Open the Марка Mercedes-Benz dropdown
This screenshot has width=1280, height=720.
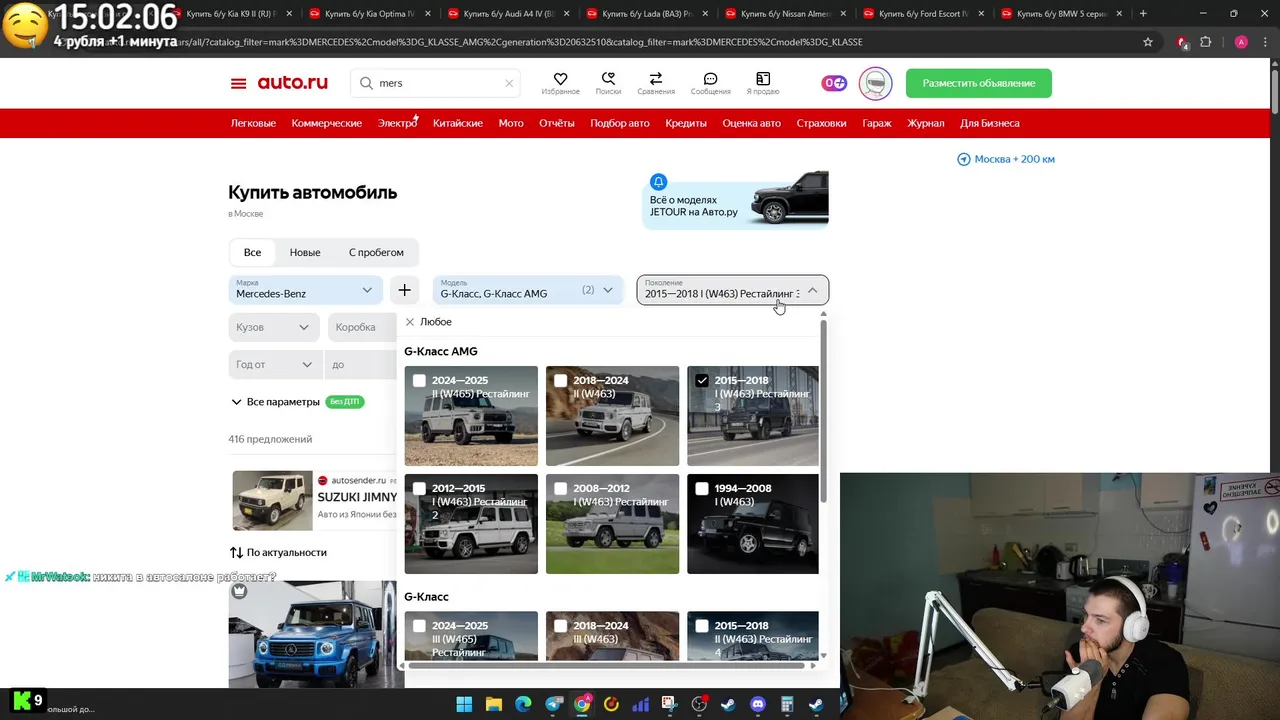click(x=306, y=290)
